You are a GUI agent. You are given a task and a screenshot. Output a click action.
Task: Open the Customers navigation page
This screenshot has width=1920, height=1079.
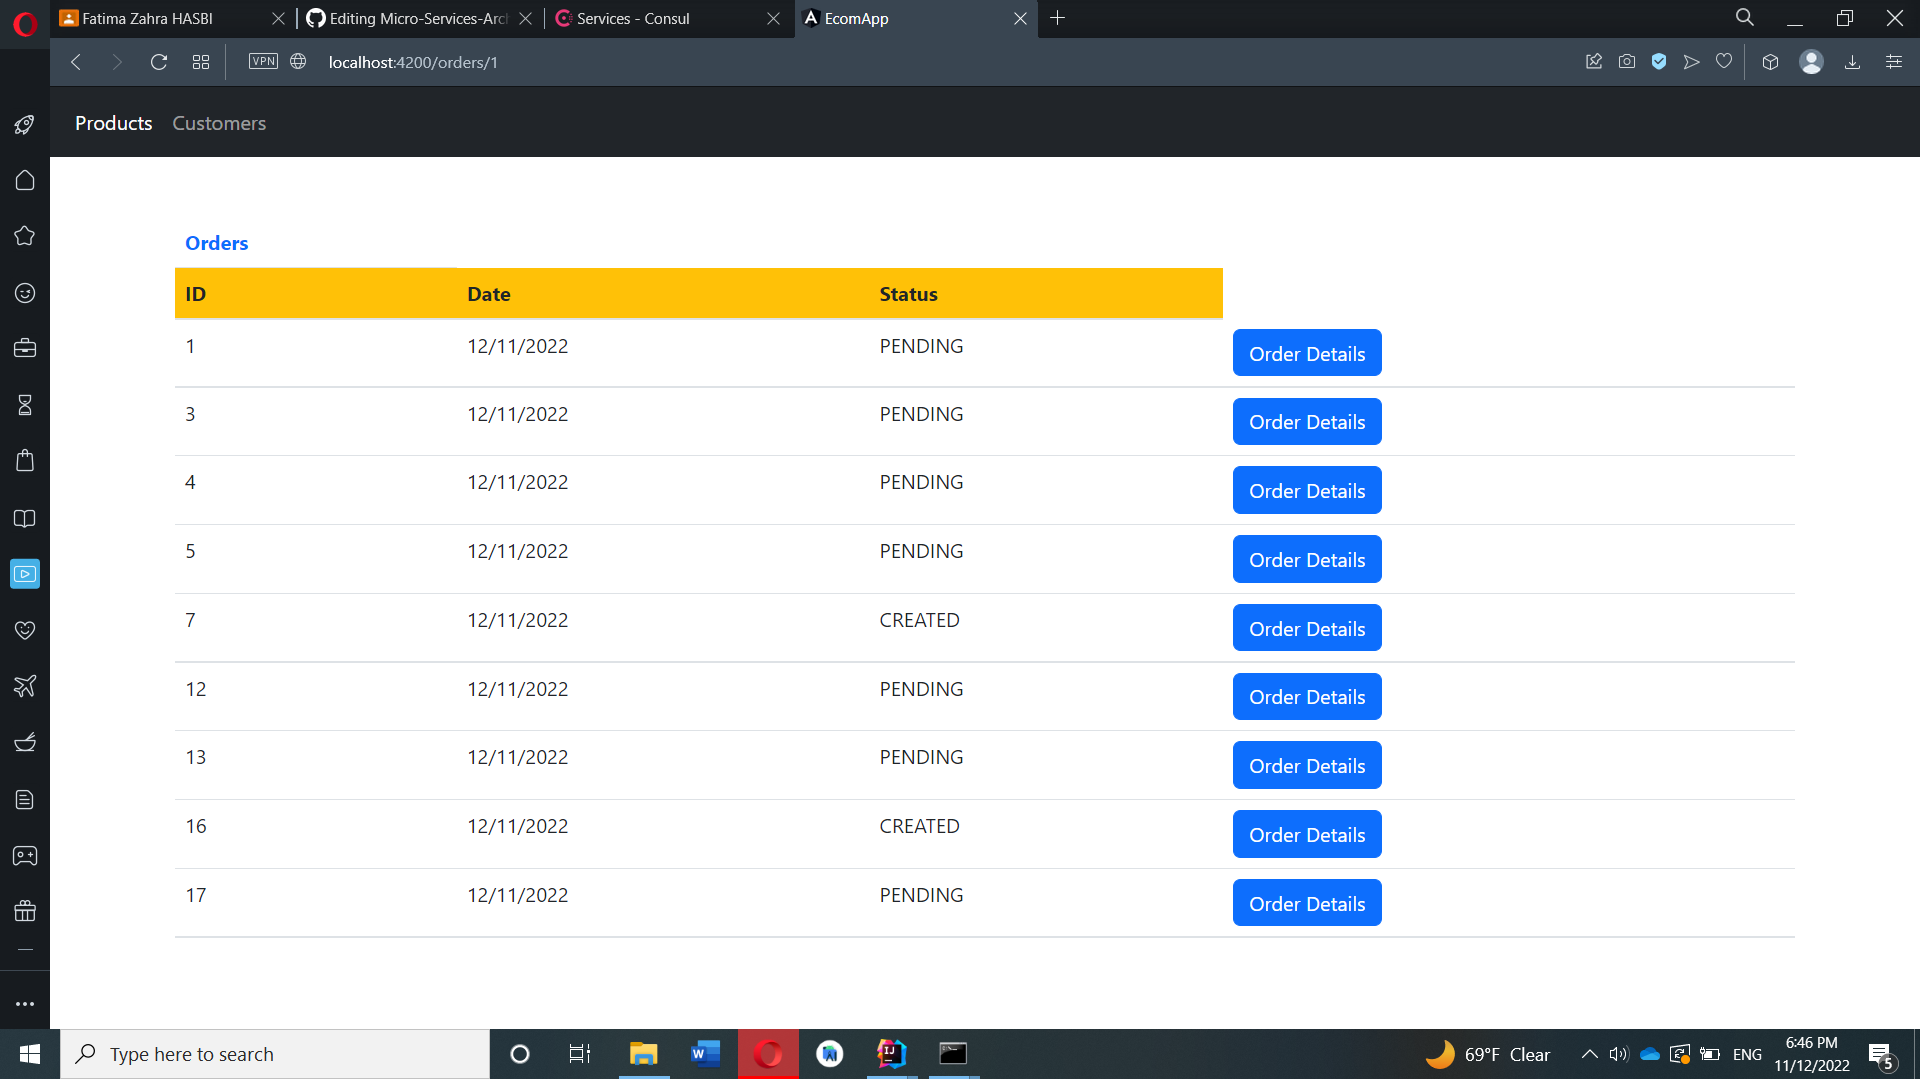219,122
